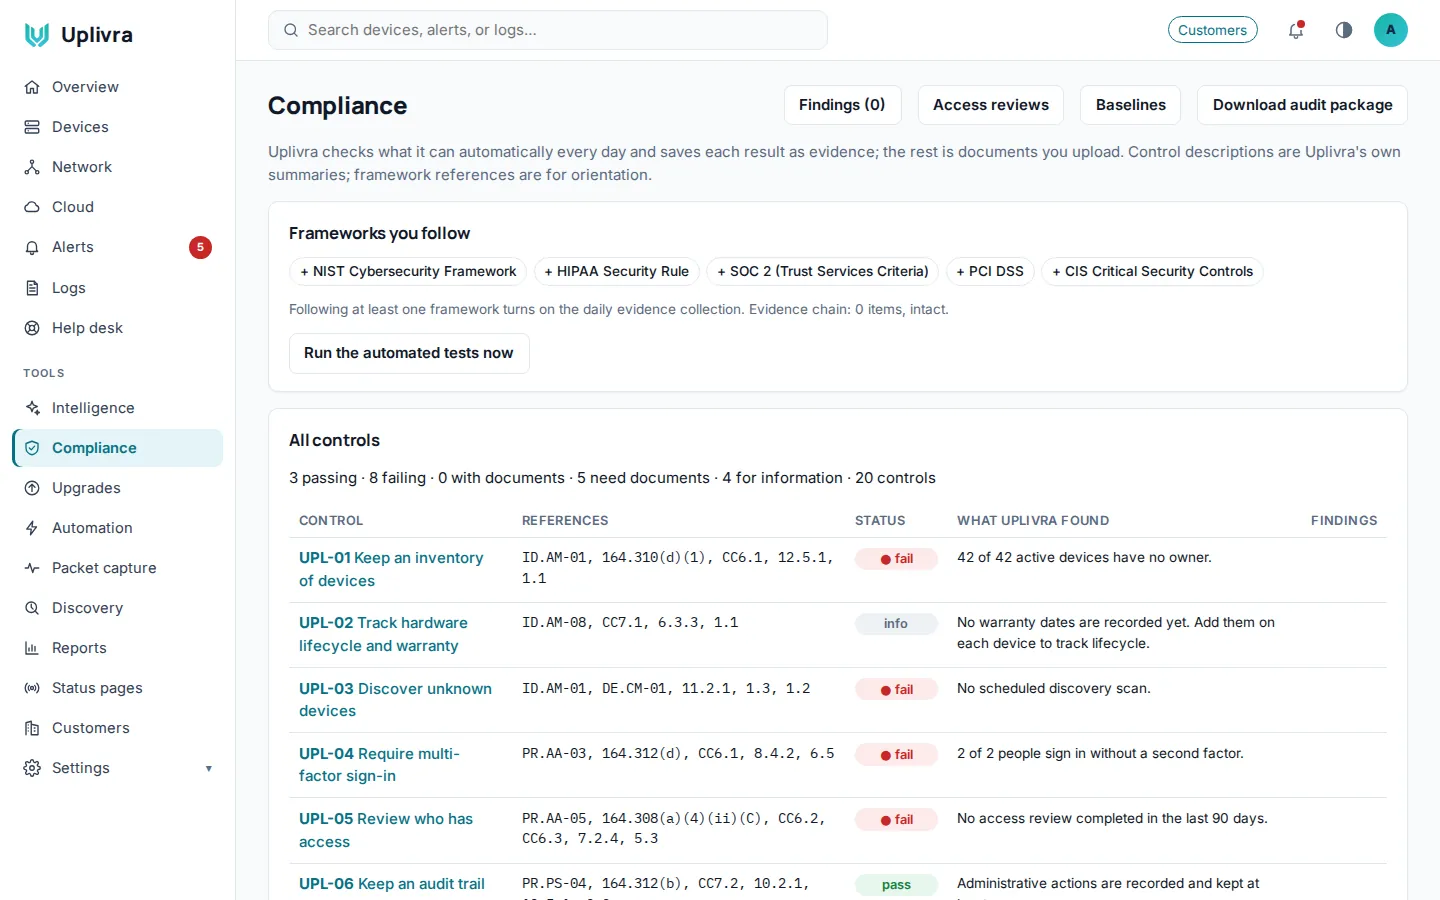The width and height of the screenshot is (1440, 900).
Task: Switch to Packet capture tool
Action: coord(118,568)
